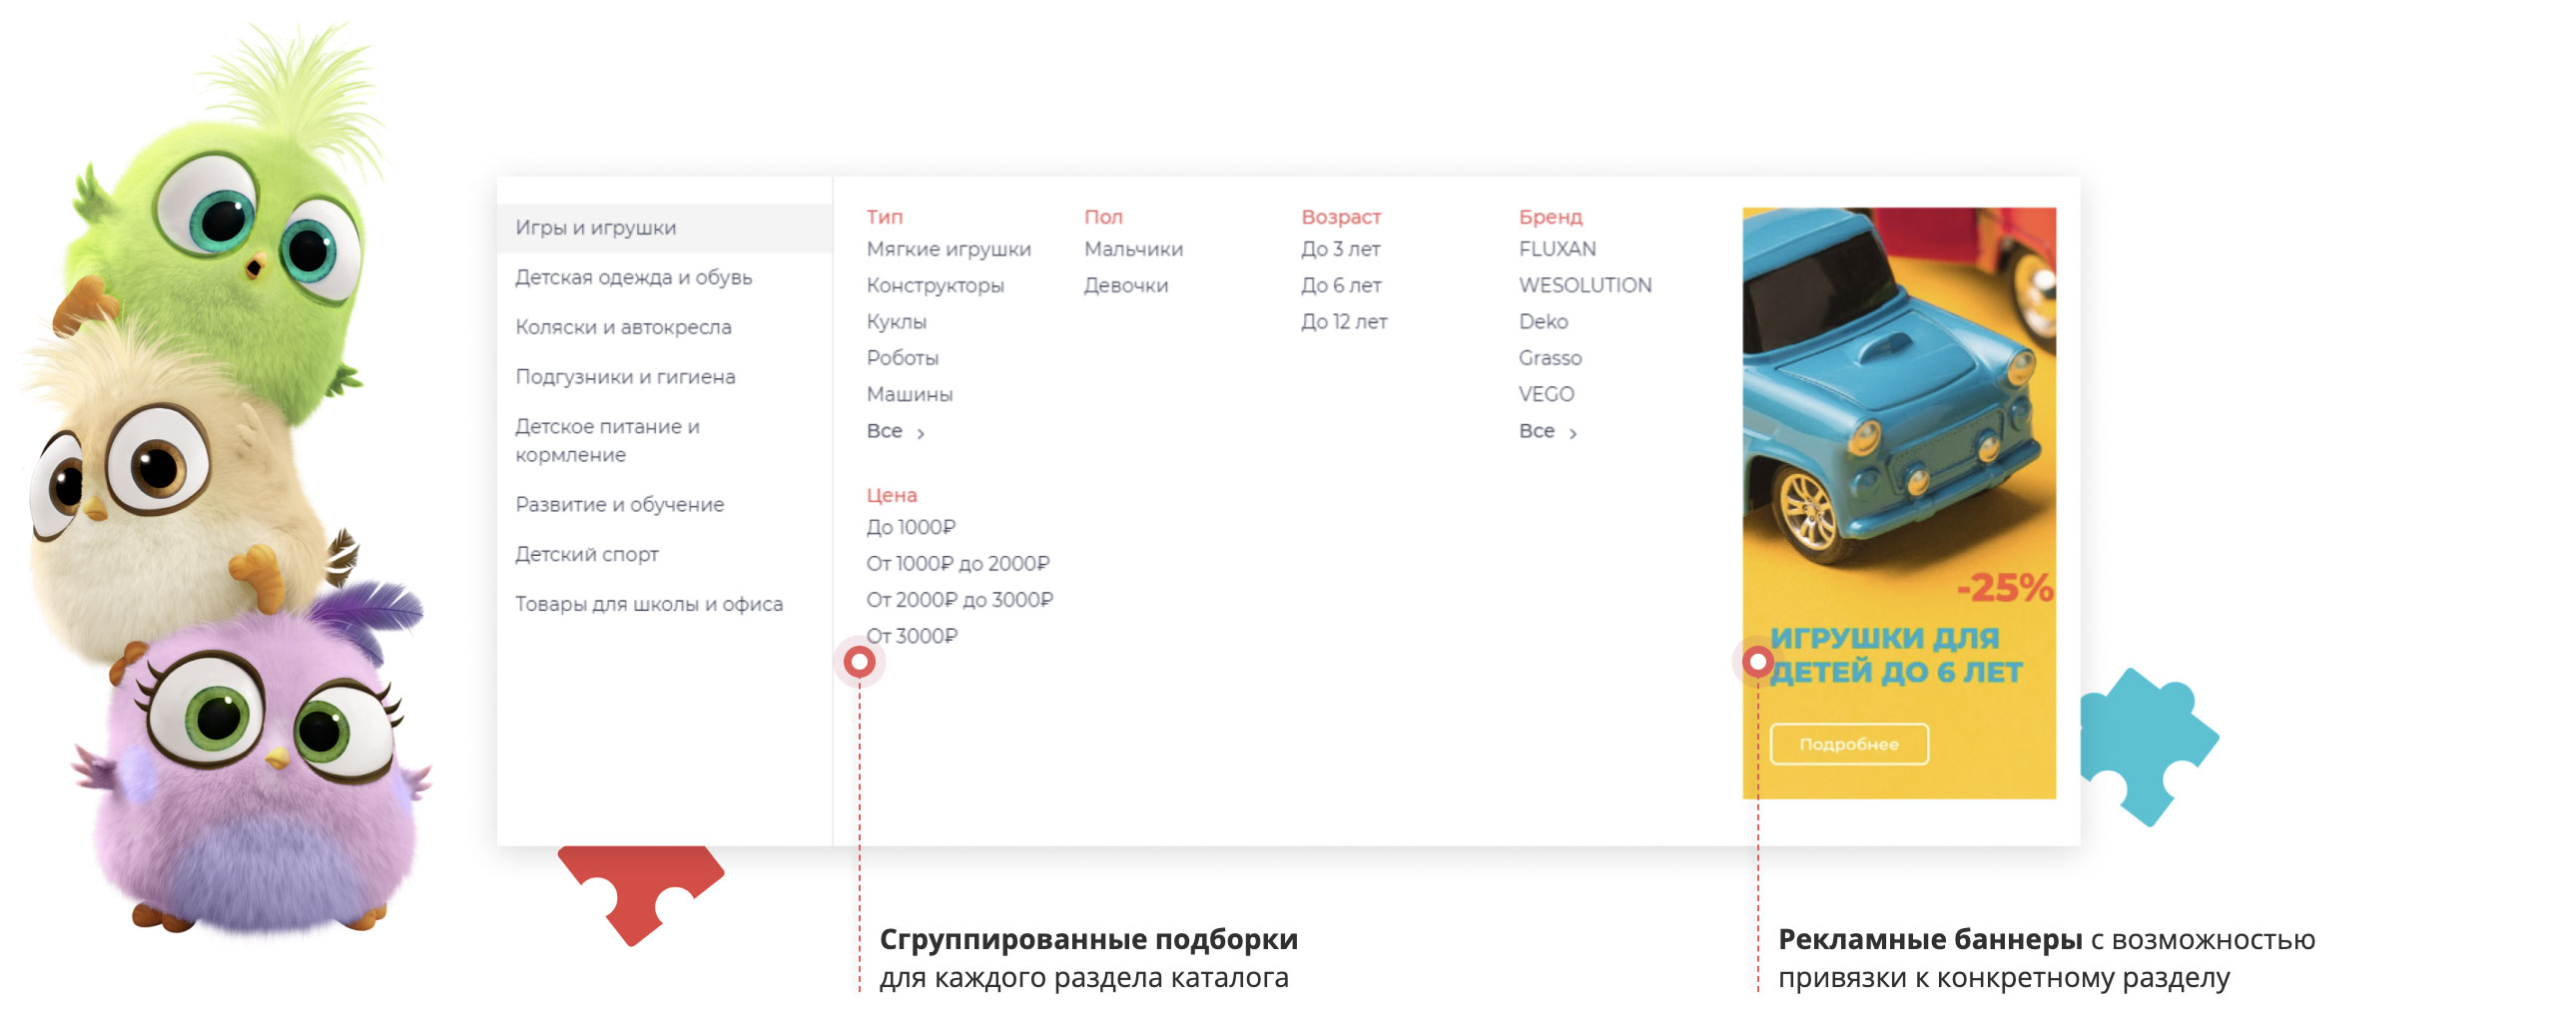The image size is (2576, 1014).
Task: Open 'Товары для школы и офиса'
Action: (648, 604)
